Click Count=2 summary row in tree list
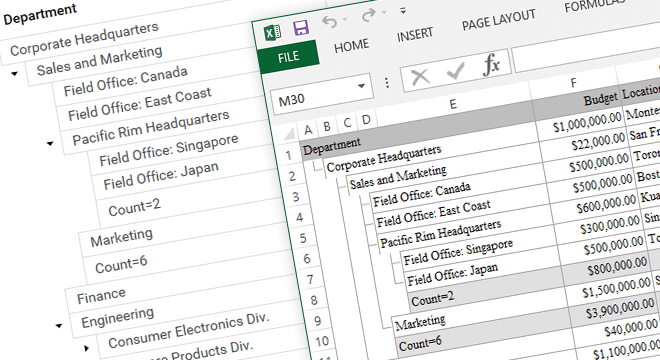This screenshot has height=360, width=660. 134,207
